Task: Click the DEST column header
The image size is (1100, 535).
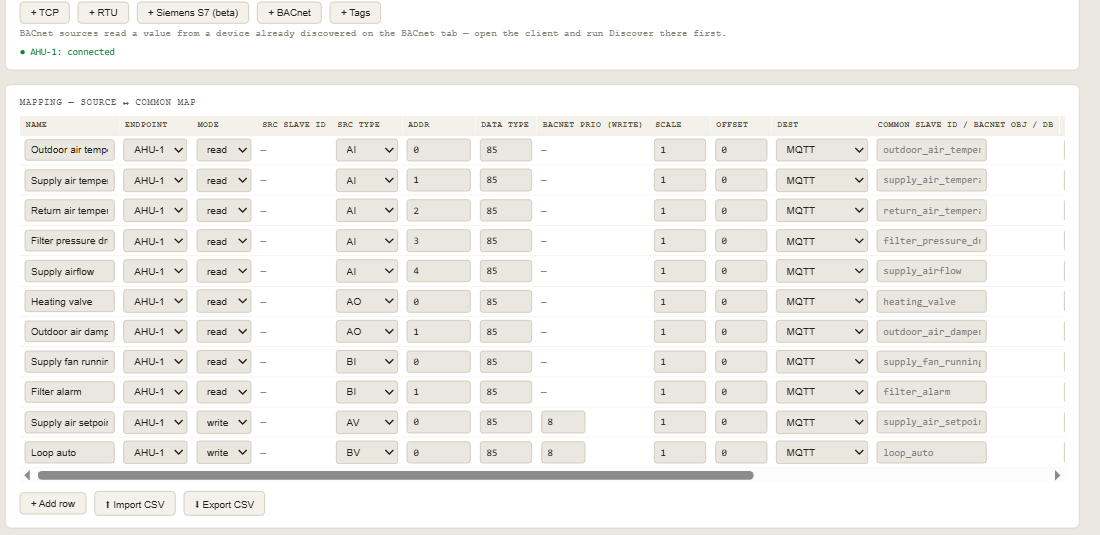Action: (x=788, y=125)
